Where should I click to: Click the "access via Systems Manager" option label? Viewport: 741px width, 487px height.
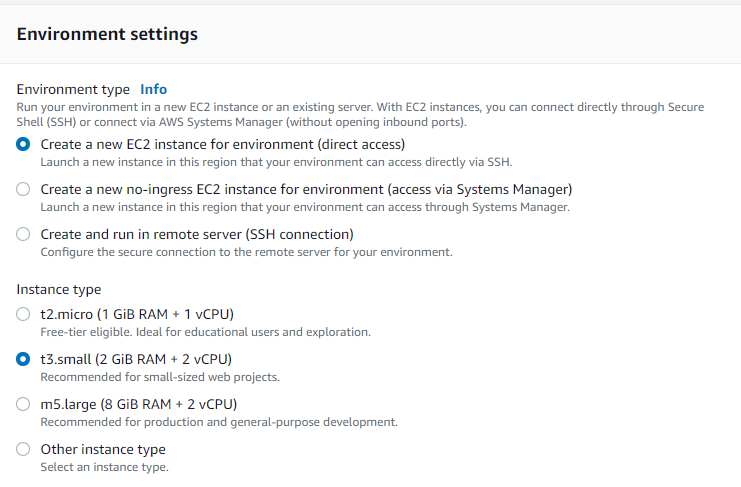pos(306,189)
